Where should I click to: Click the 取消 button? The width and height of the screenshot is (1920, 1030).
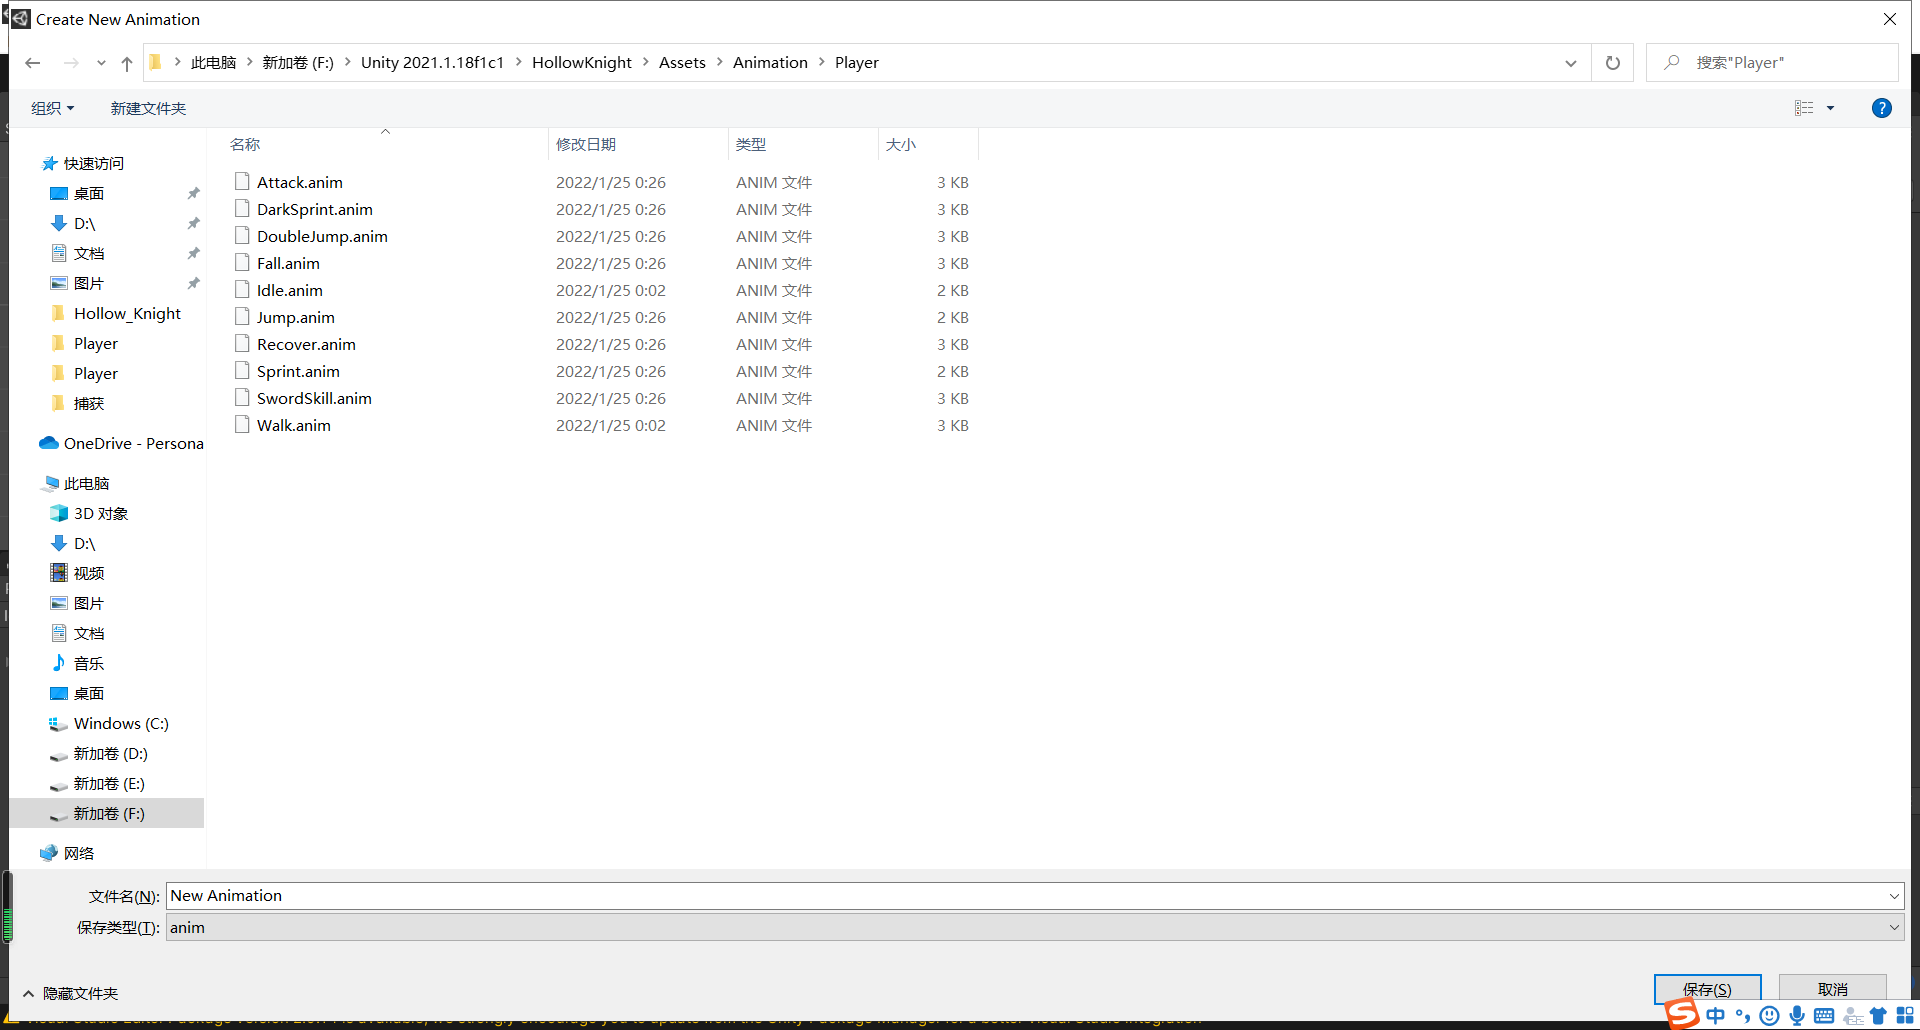(1832, 989)
